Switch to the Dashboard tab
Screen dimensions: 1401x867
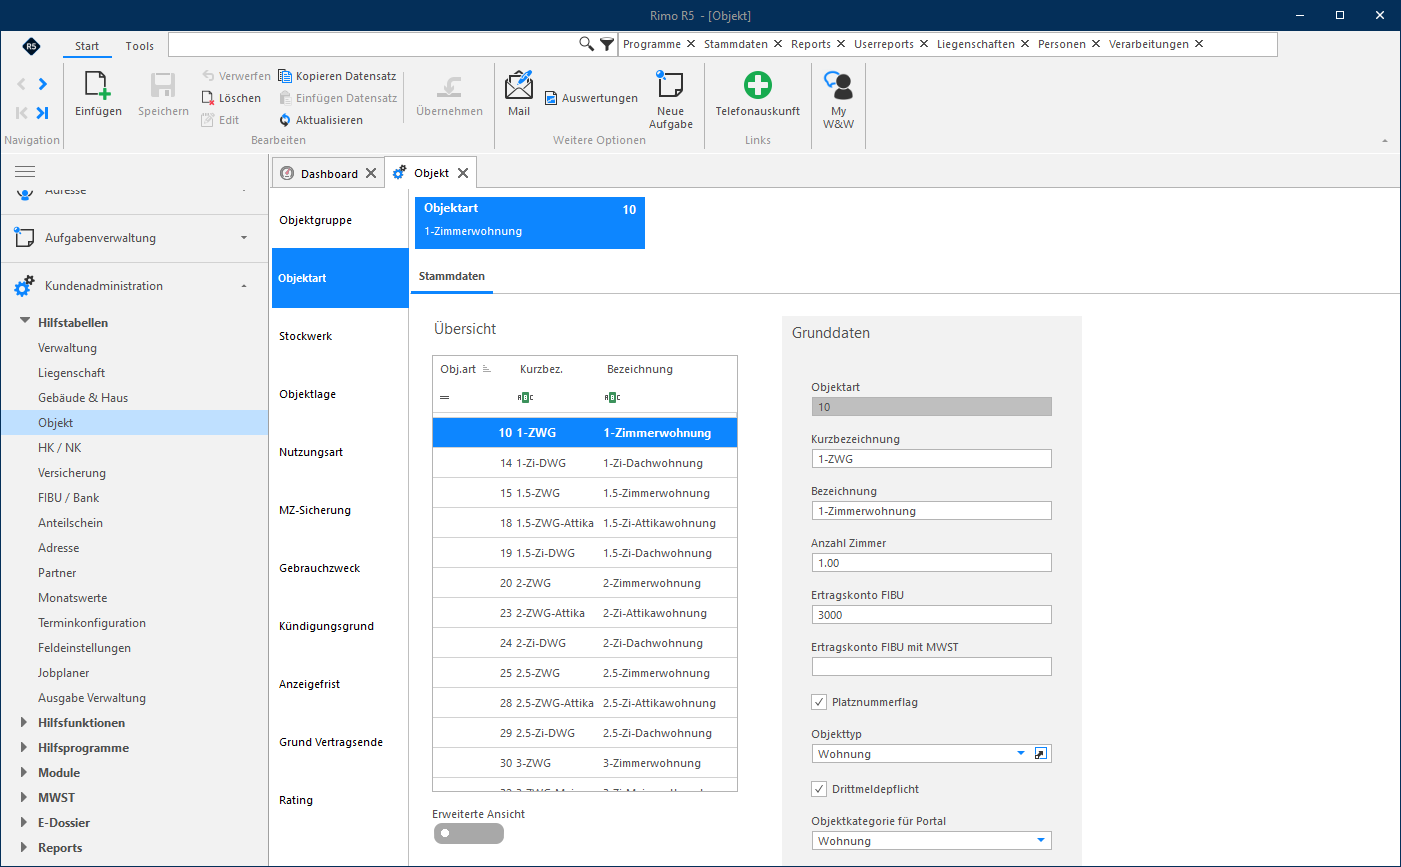pos(329,173)
